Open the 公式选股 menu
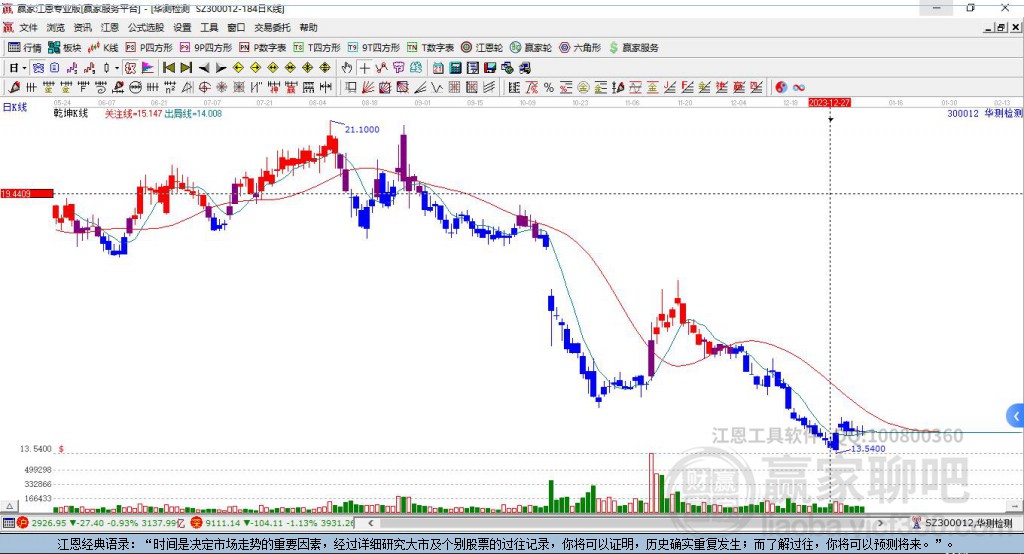The width and height of the screenshot is (1024, 554). coord(146,27)
